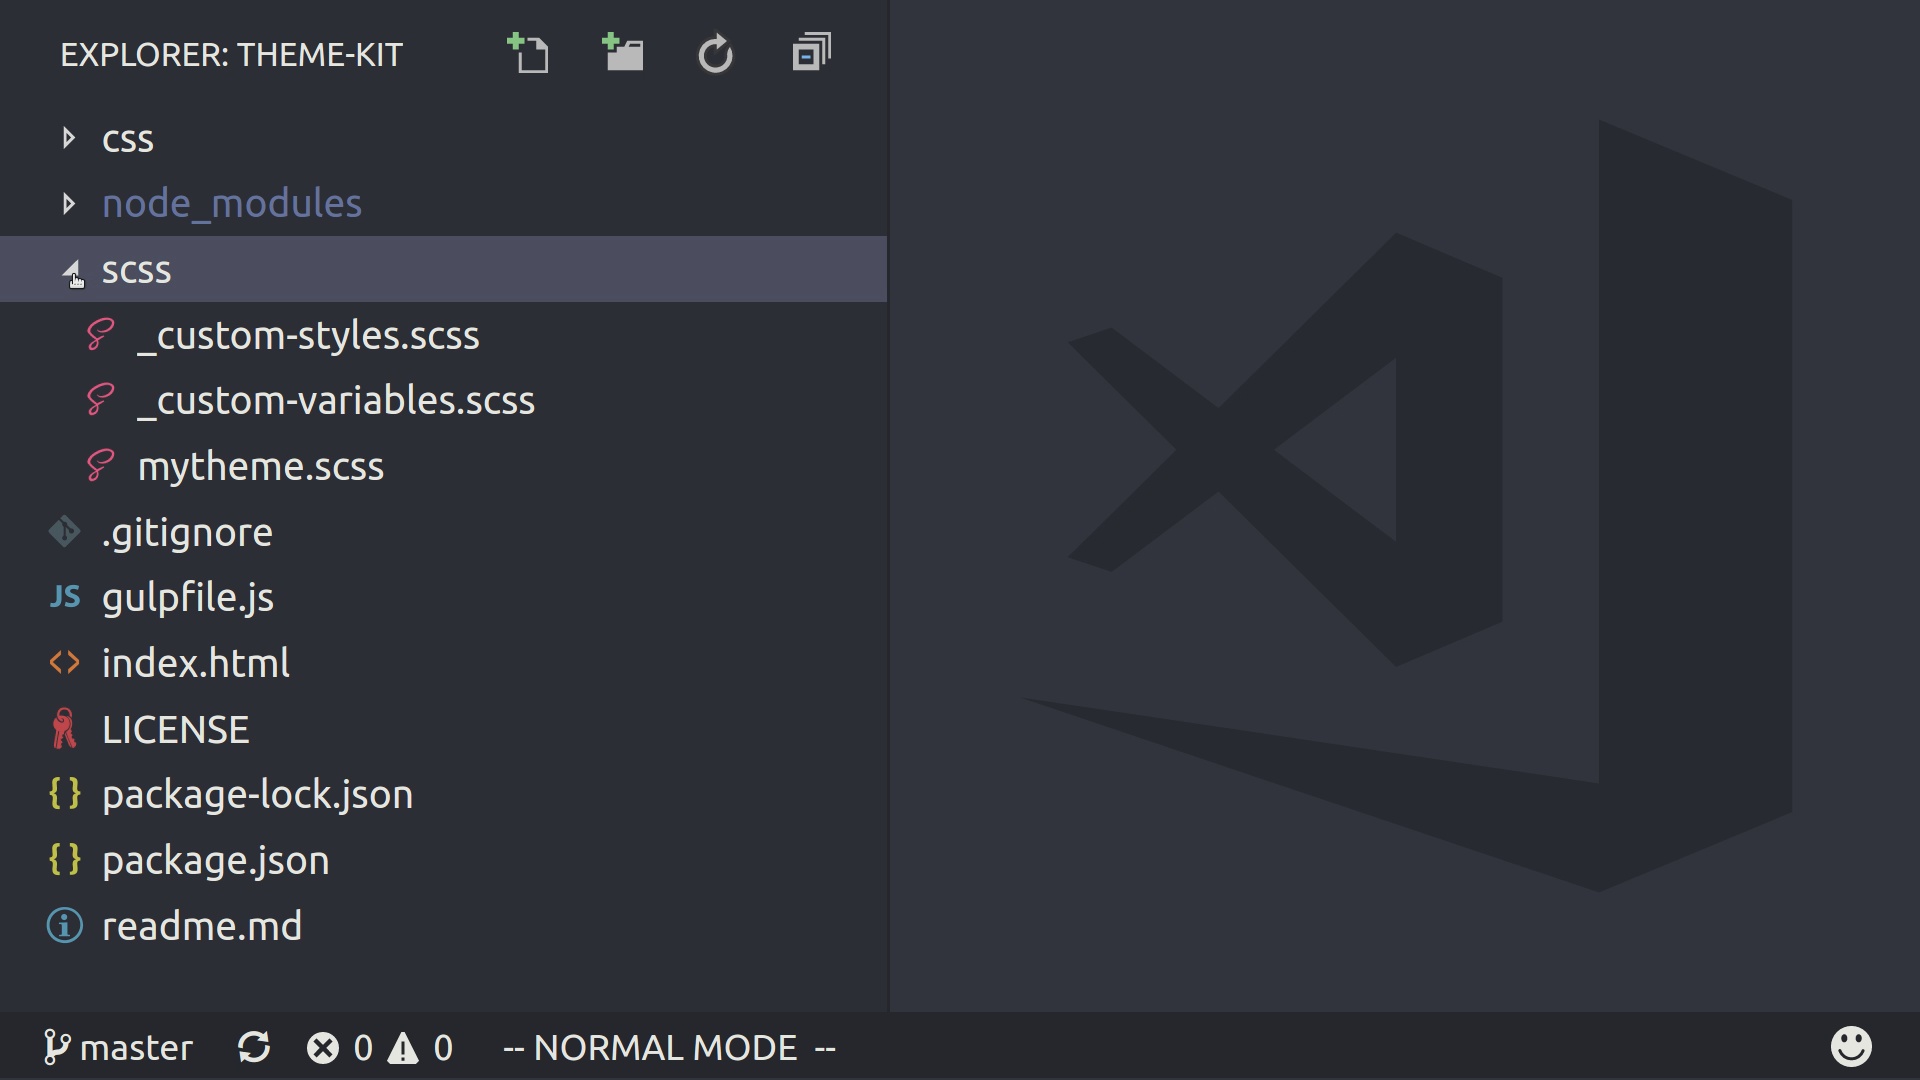The width and height of the screenshot is (1920, 1080).
Task: Click the info icon beside readme.md
Action: point(65,926)
